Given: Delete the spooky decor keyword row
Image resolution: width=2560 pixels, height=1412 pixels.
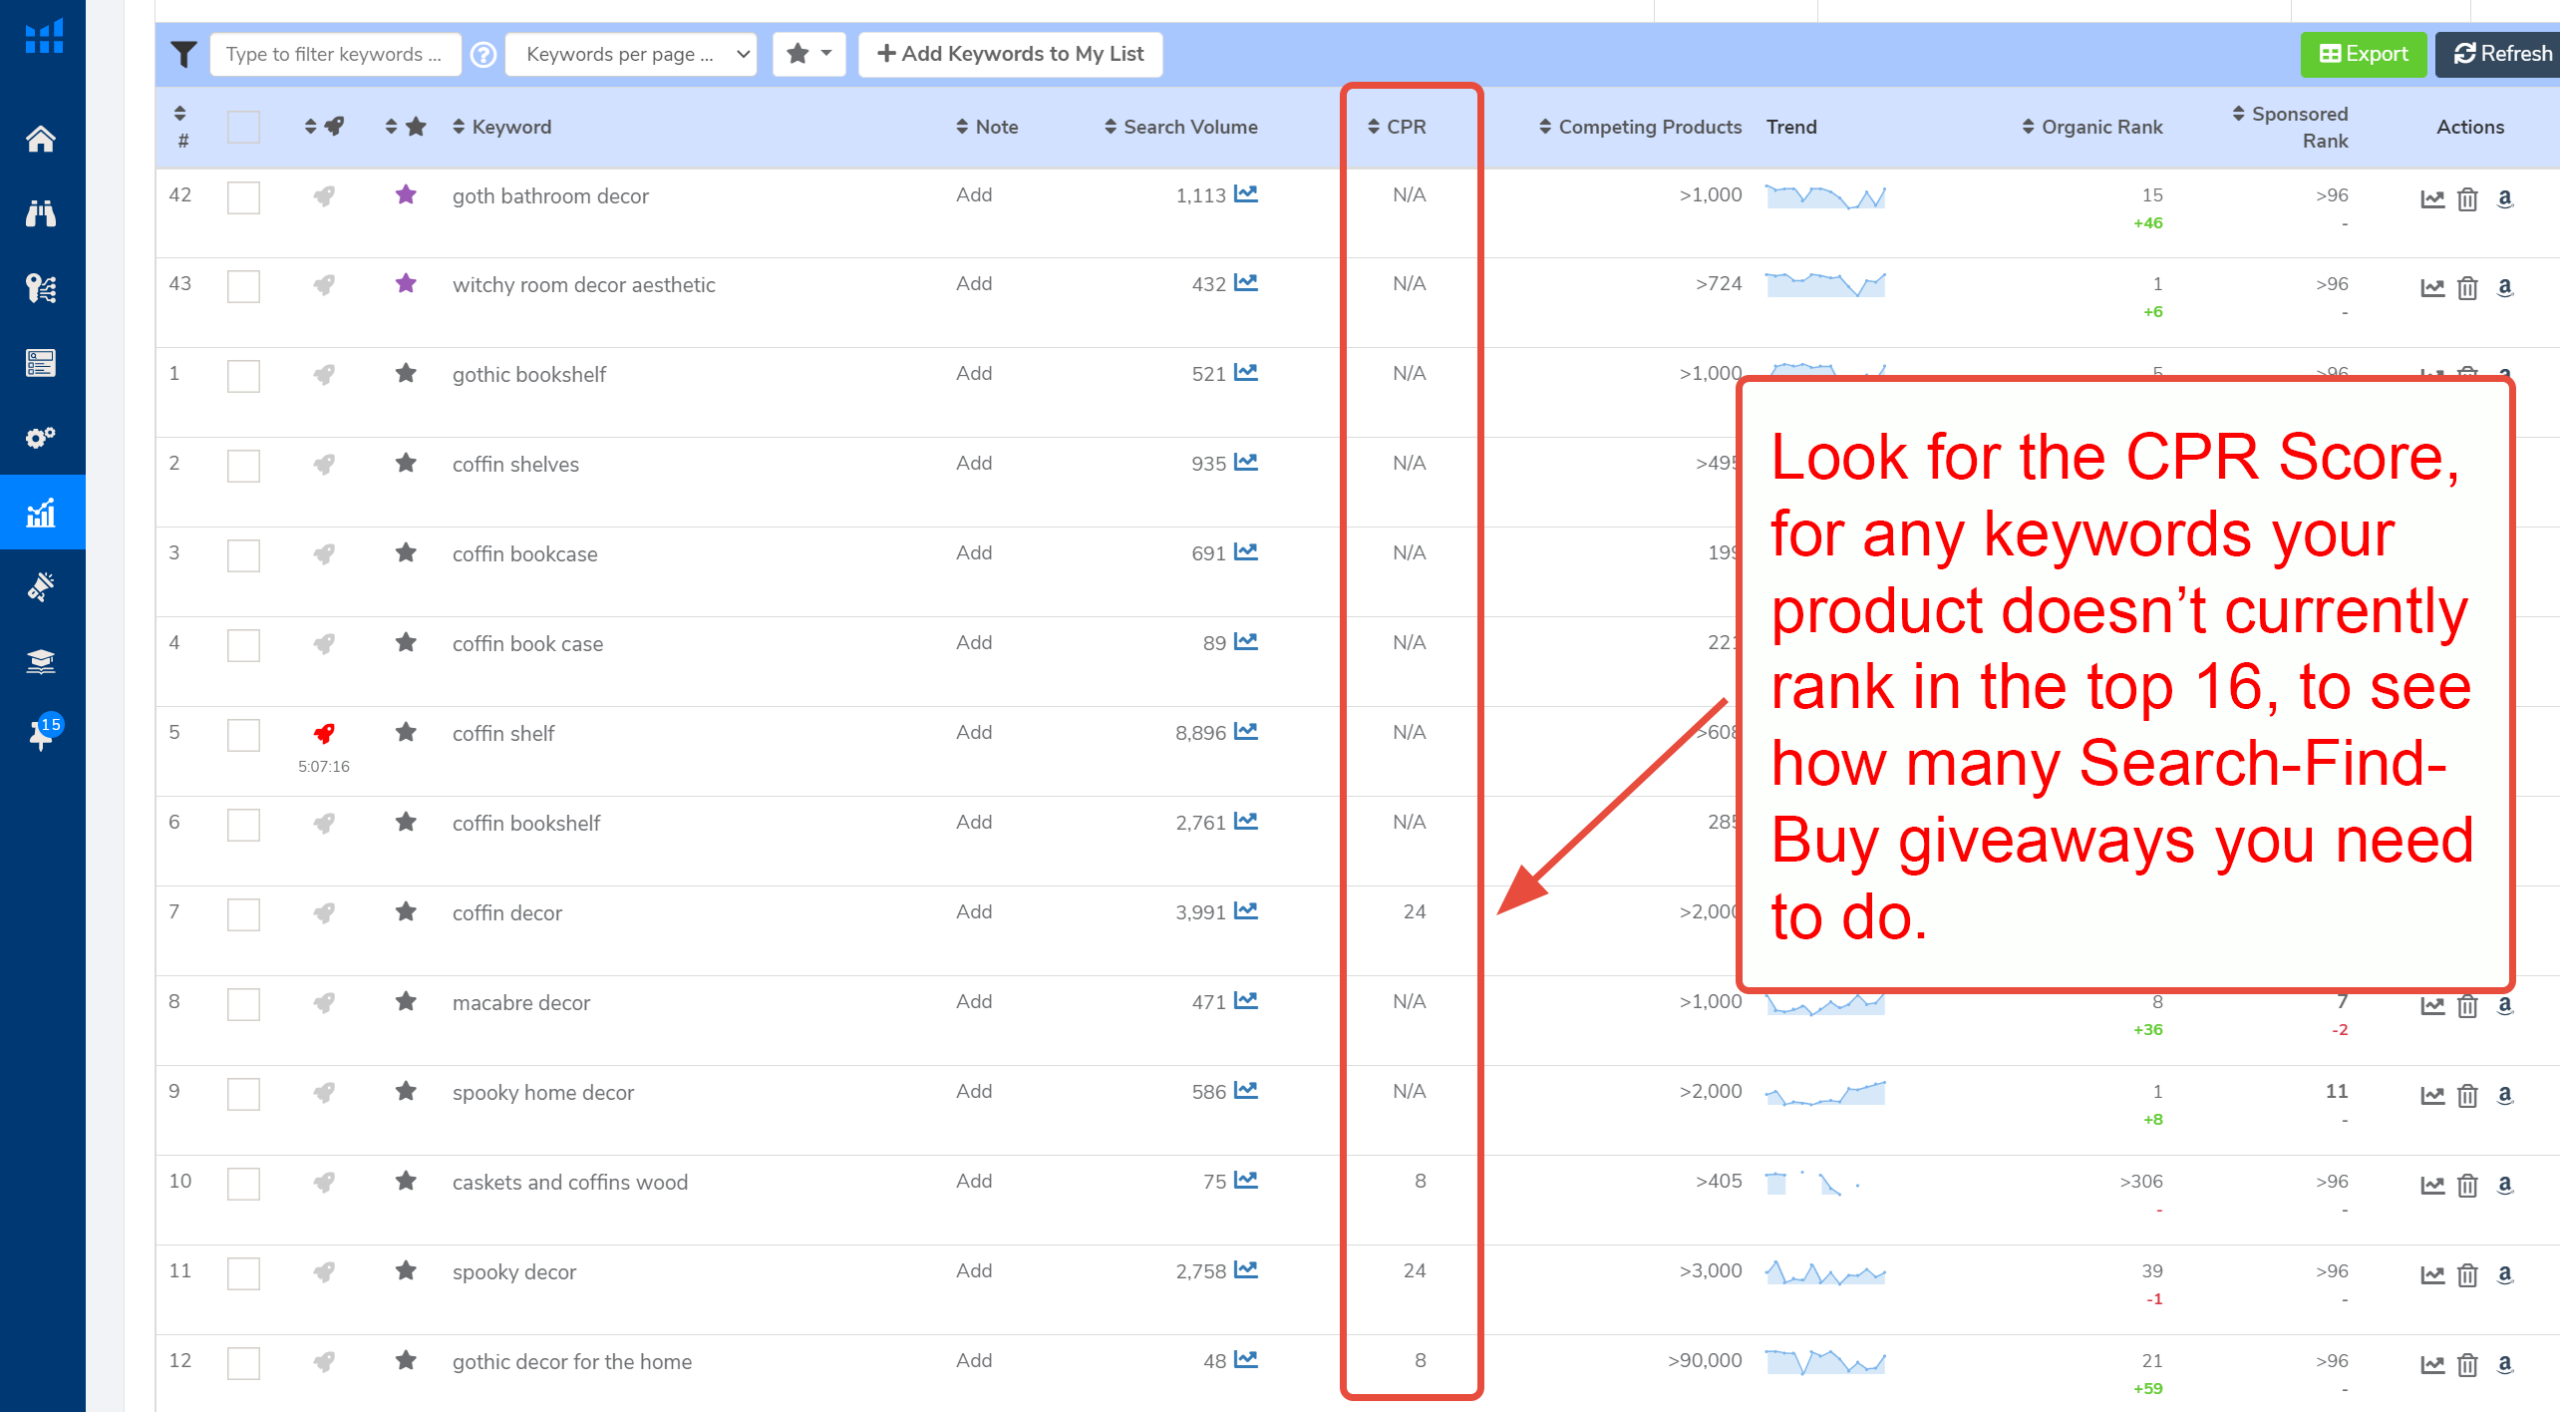Looking at the screenshot, I should pos(2468,1275).
